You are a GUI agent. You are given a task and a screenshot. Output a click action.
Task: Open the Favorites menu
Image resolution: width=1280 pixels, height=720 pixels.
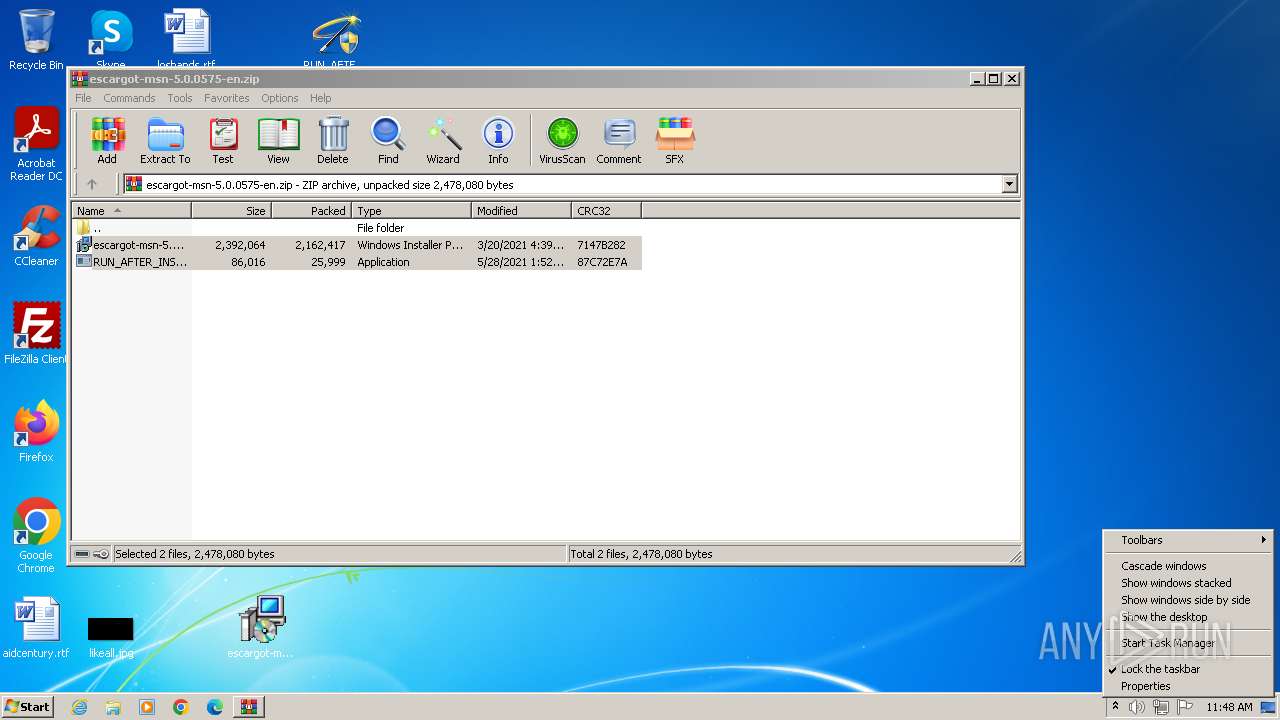click(227, 98)
